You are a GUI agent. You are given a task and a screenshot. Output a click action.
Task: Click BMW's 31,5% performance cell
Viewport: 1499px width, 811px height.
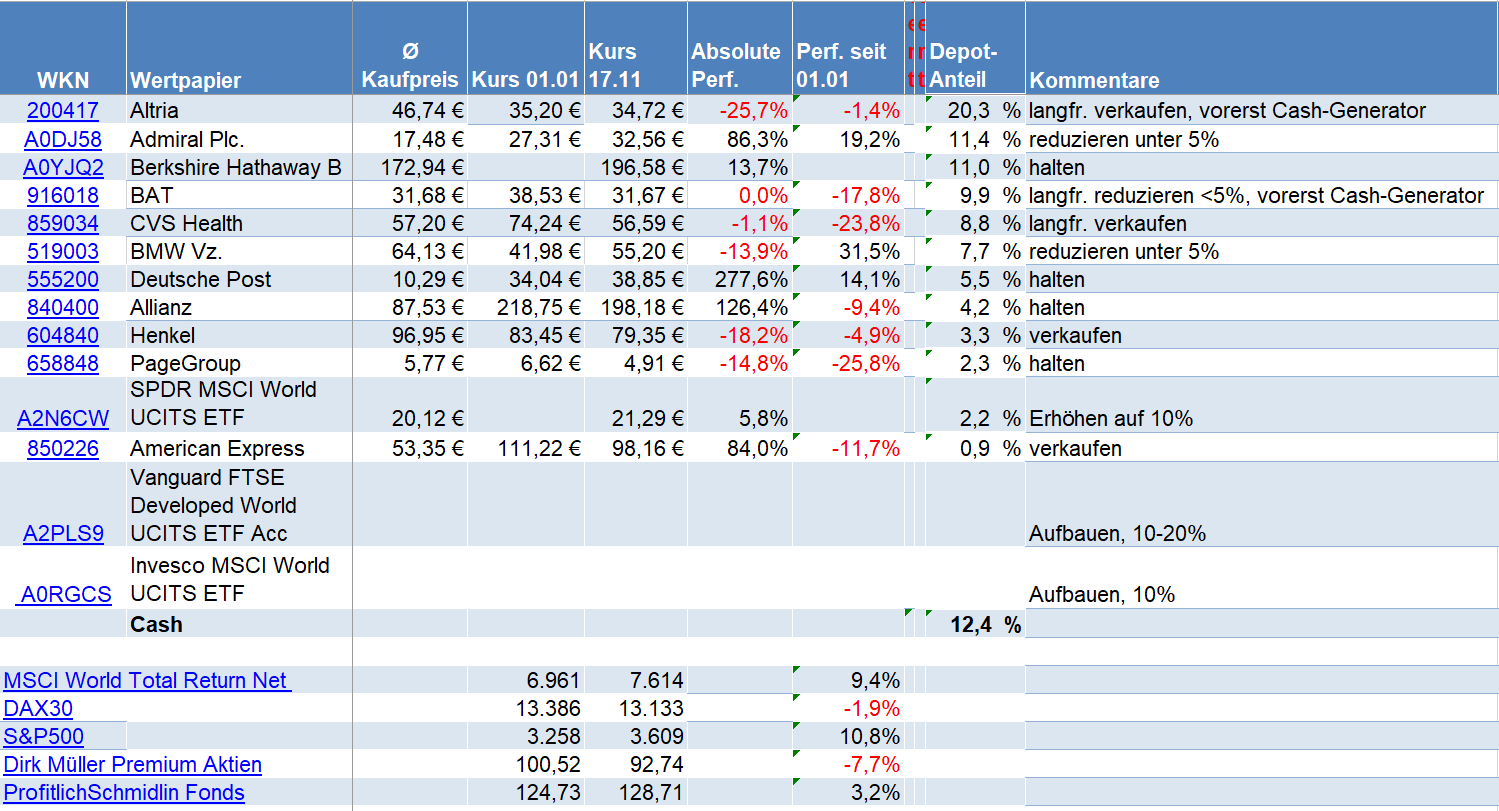tap(871, 251)
